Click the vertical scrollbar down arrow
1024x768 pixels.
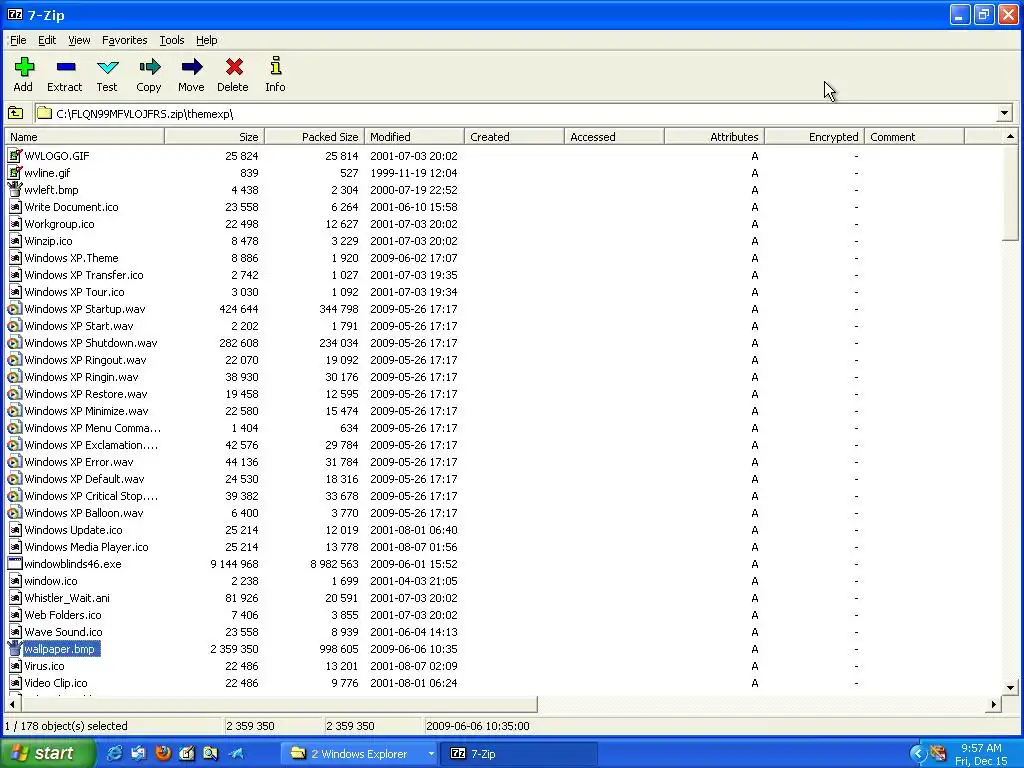point(1010,687)
